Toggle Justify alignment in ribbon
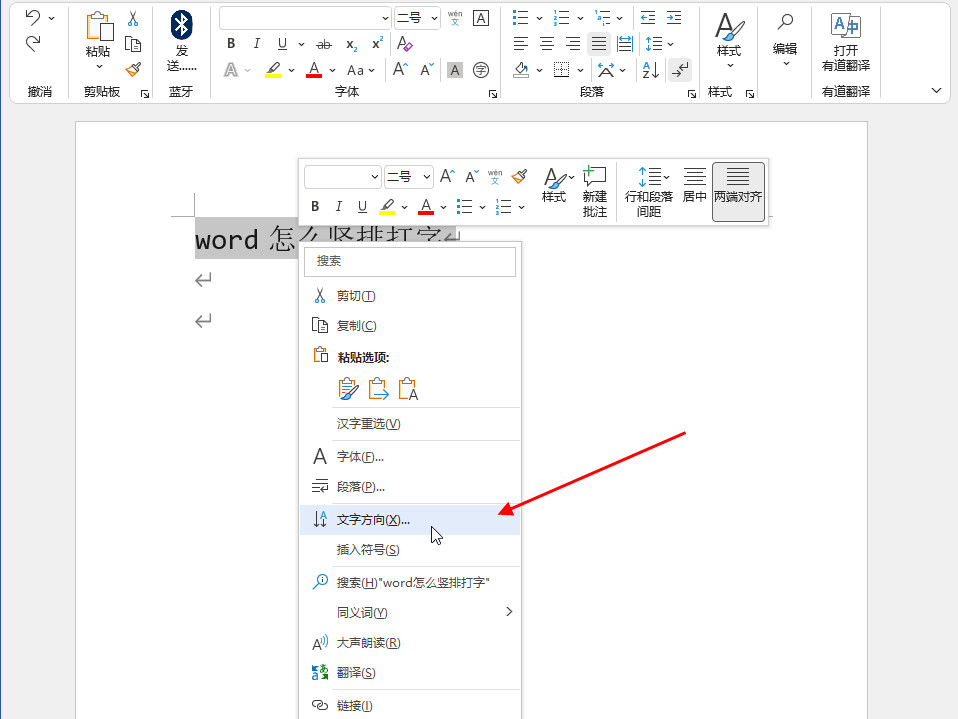Image resolution: width=958 pixels, height=719 pixels. click(599, 44)
